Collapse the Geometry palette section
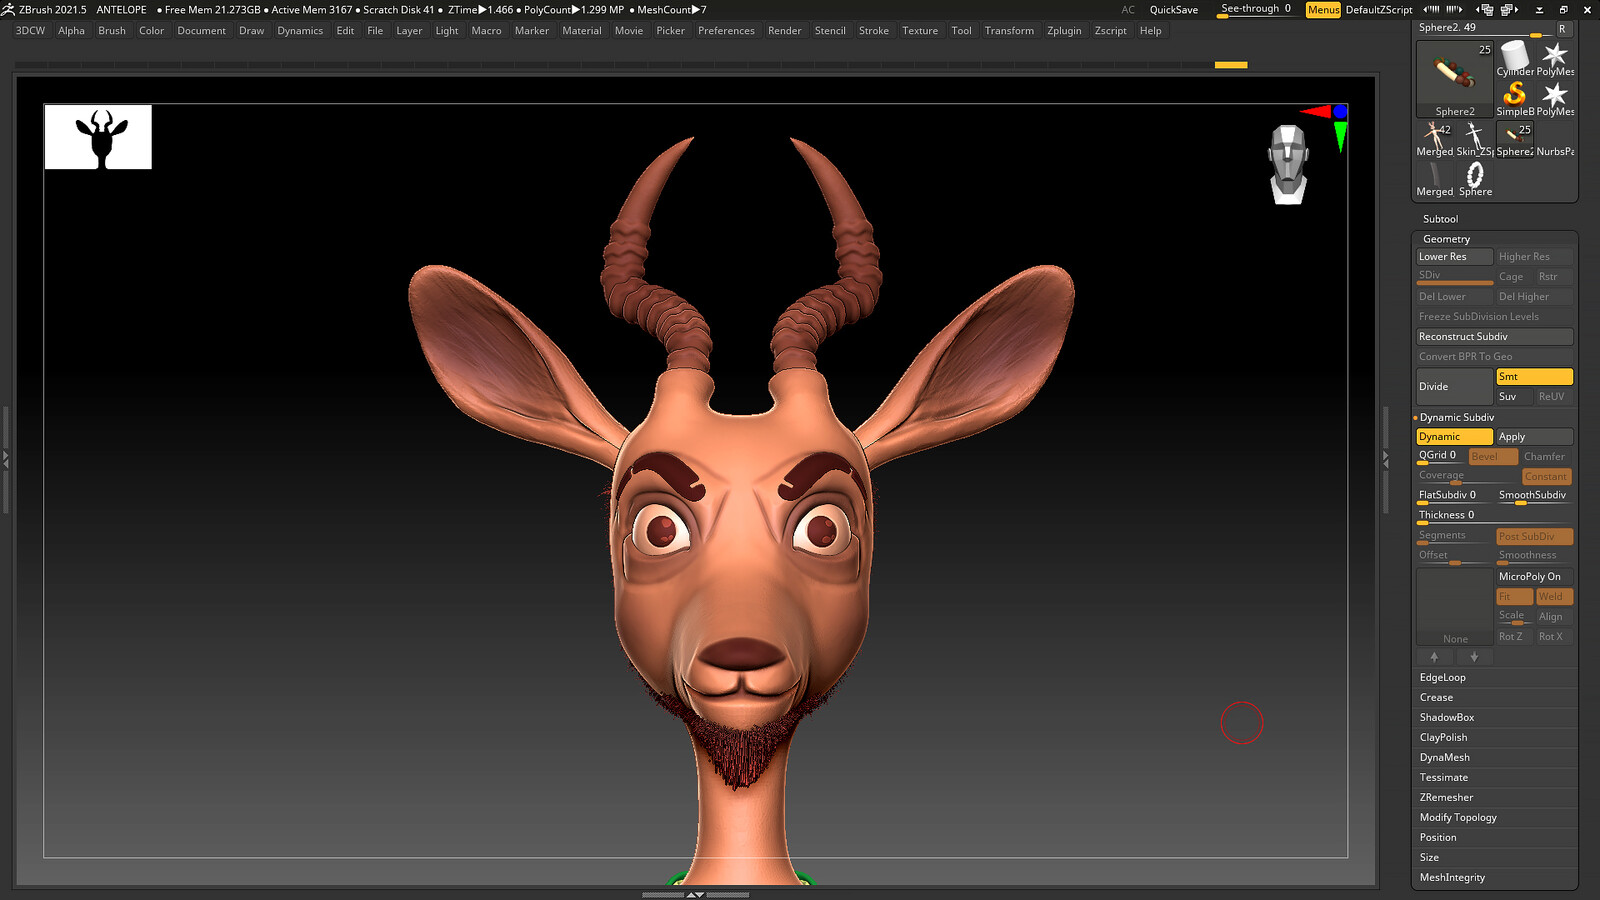The height and width of the screenshot is (900, 1600). pyautogui.click(x=1446, y=239)
